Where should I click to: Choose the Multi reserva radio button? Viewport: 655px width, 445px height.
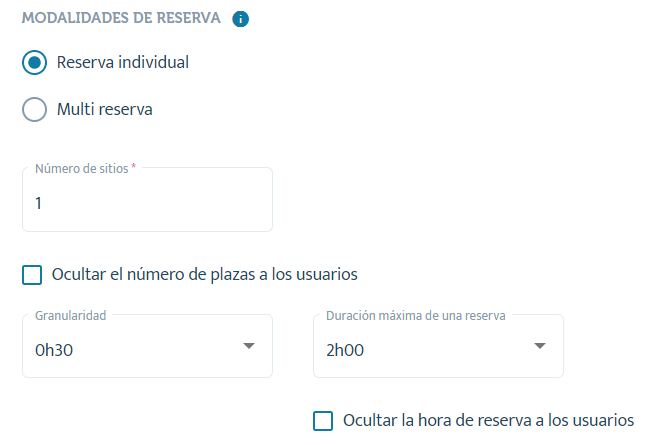click(34, 109)
